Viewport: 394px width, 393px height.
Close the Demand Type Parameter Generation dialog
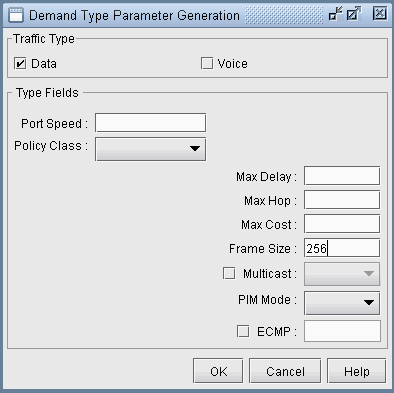coord(380,14)
